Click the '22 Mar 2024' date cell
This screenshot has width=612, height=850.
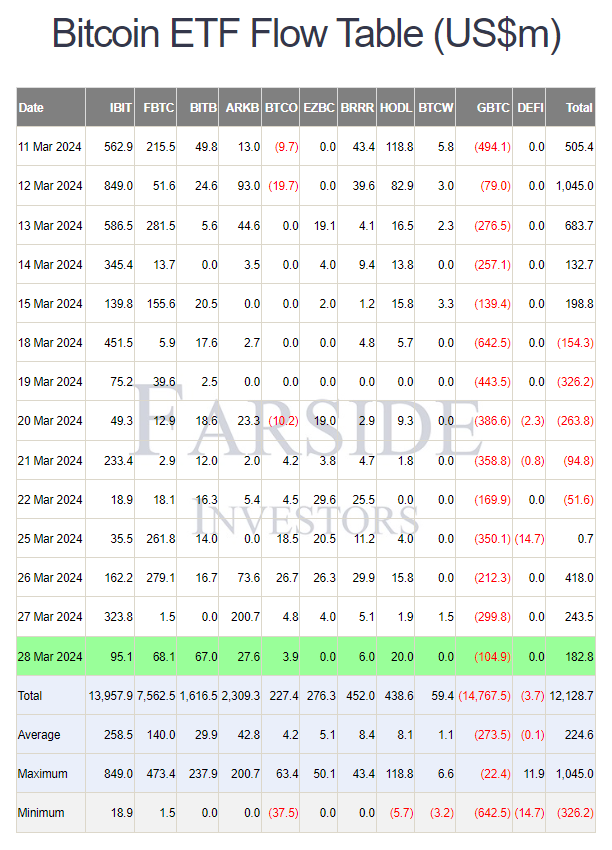[50, 500]
